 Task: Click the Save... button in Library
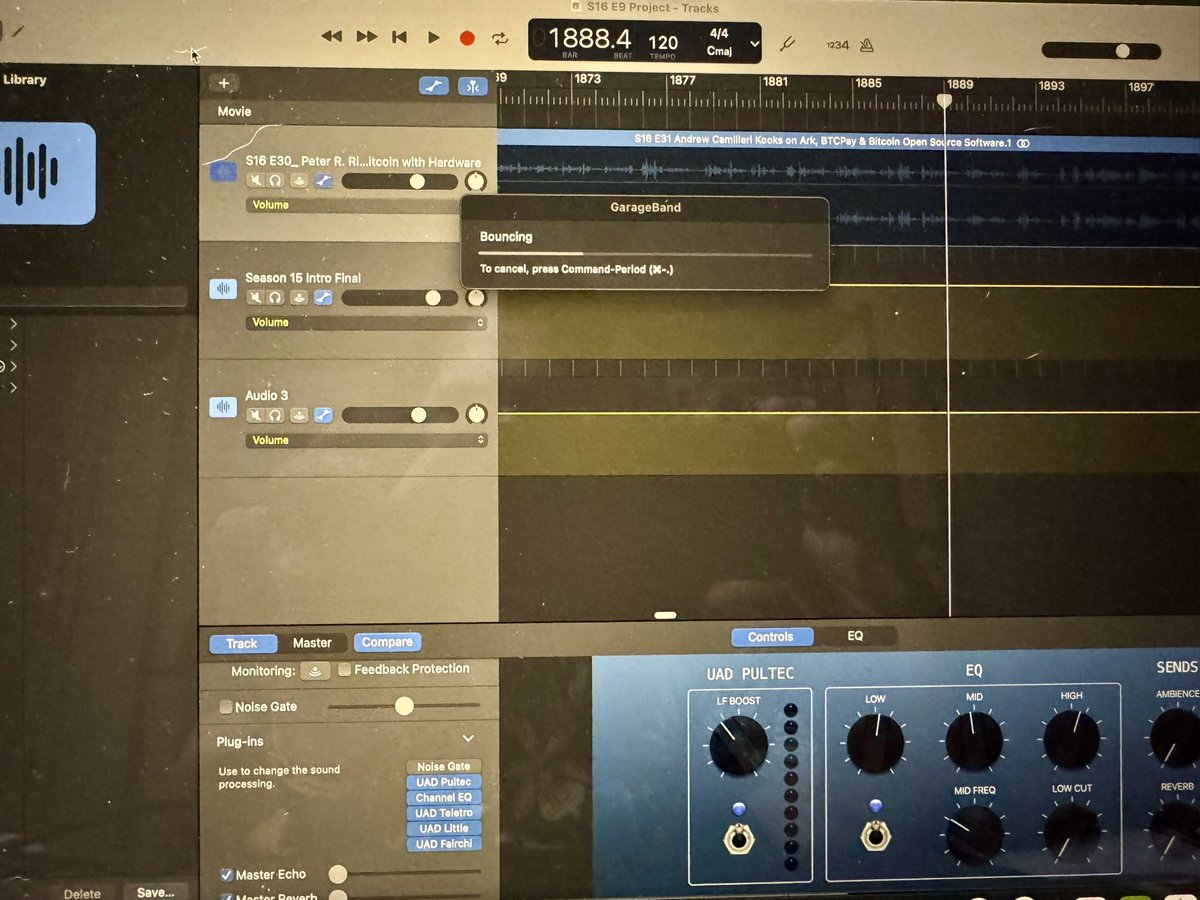(155, 892)
